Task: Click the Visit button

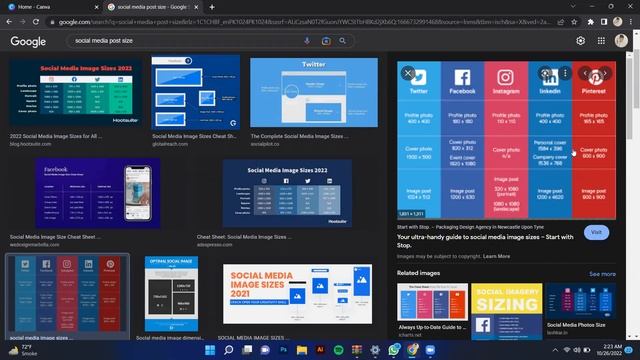Action: point(596,232)
